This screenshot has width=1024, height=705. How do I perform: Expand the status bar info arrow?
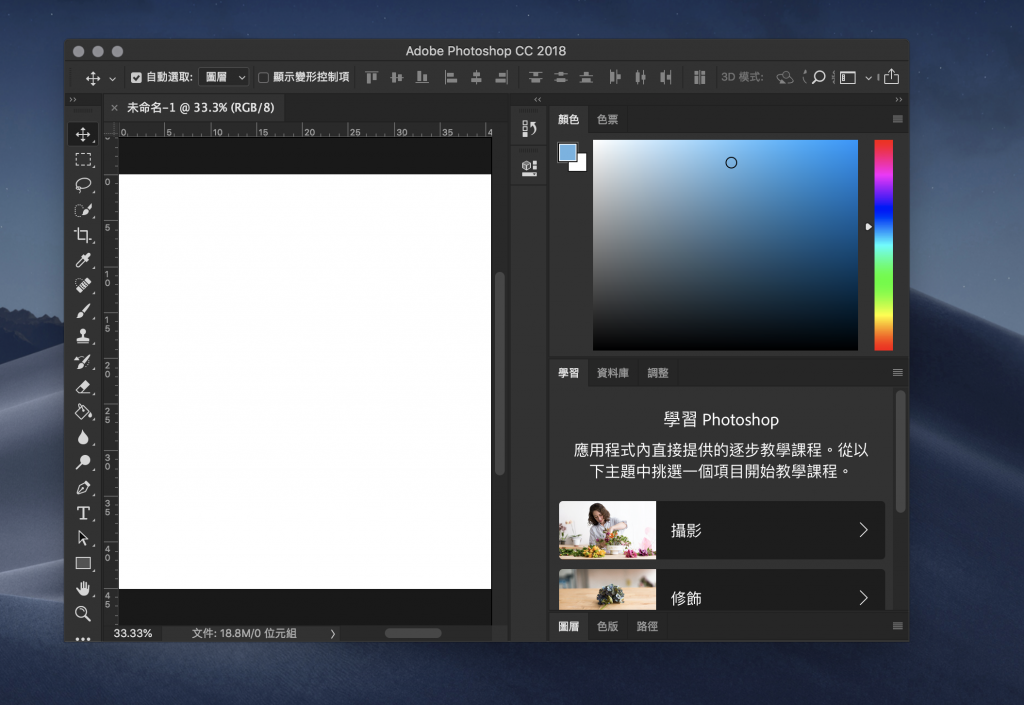point(332,633)
